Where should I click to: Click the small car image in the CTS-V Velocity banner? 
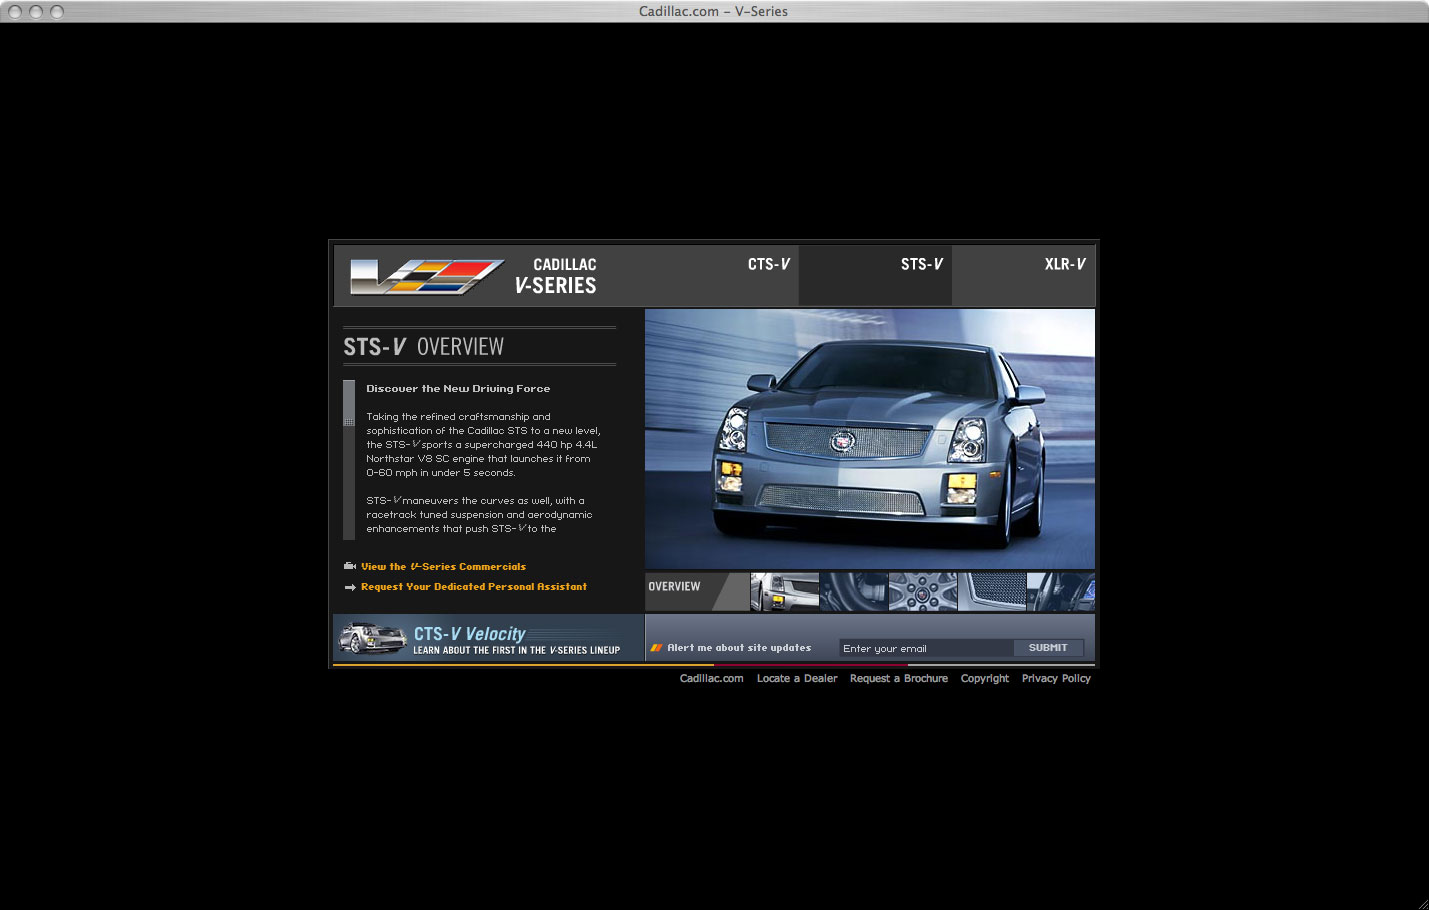[x=373, y=638]
